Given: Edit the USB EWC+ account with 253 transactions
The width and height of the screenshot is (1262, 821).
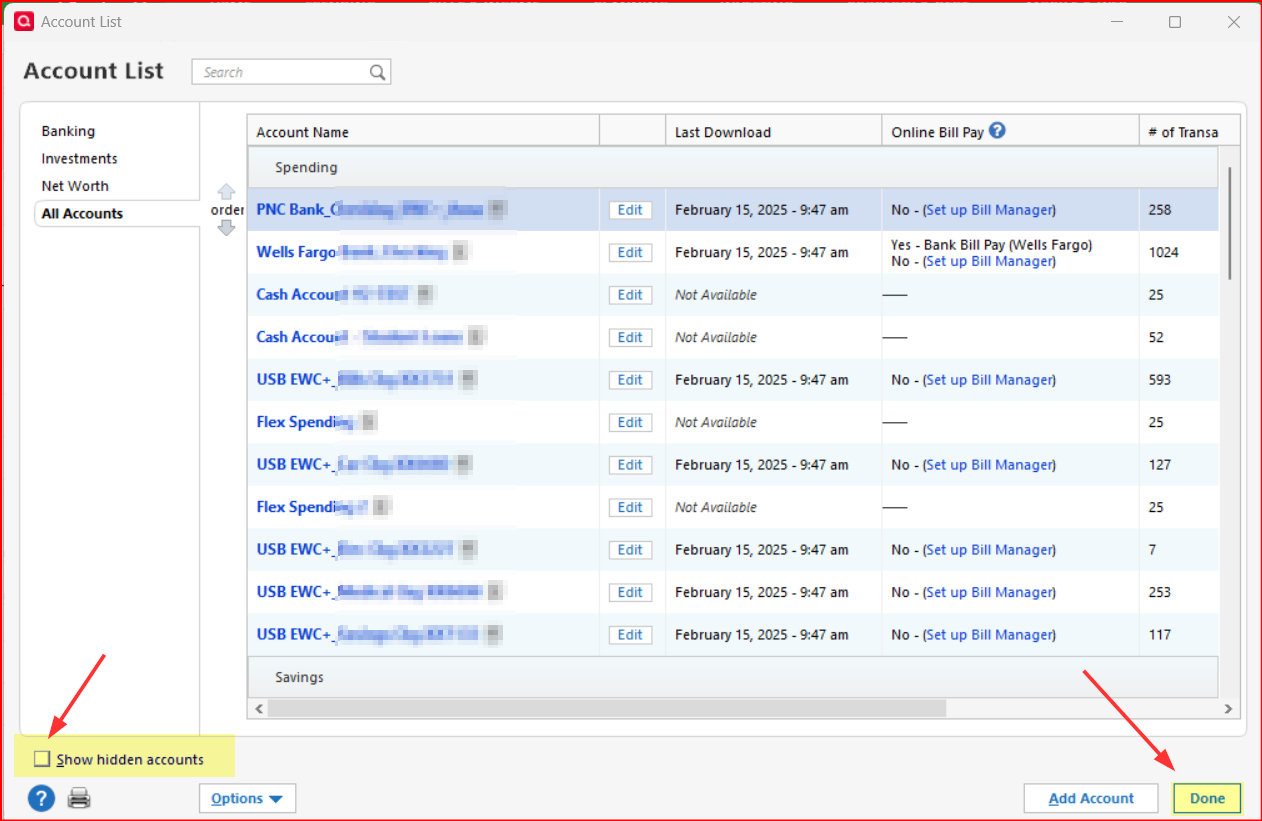Looking at the screenshot, I should [x=630, y=592].
